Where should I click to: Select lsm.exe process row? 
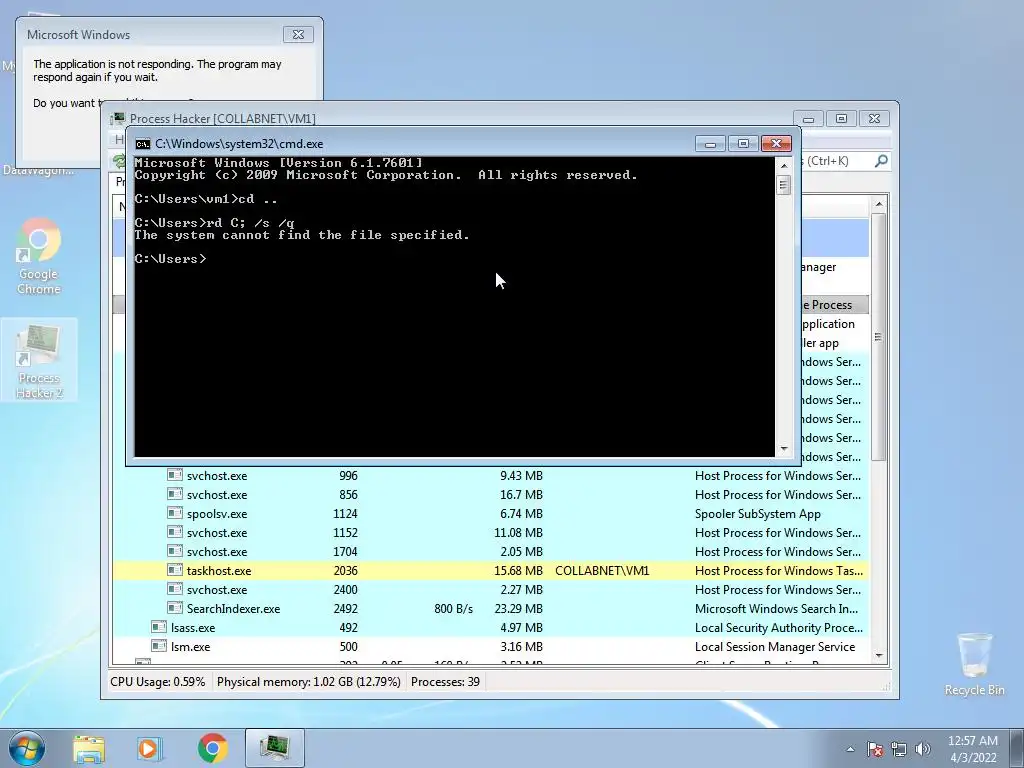(491, 646)
